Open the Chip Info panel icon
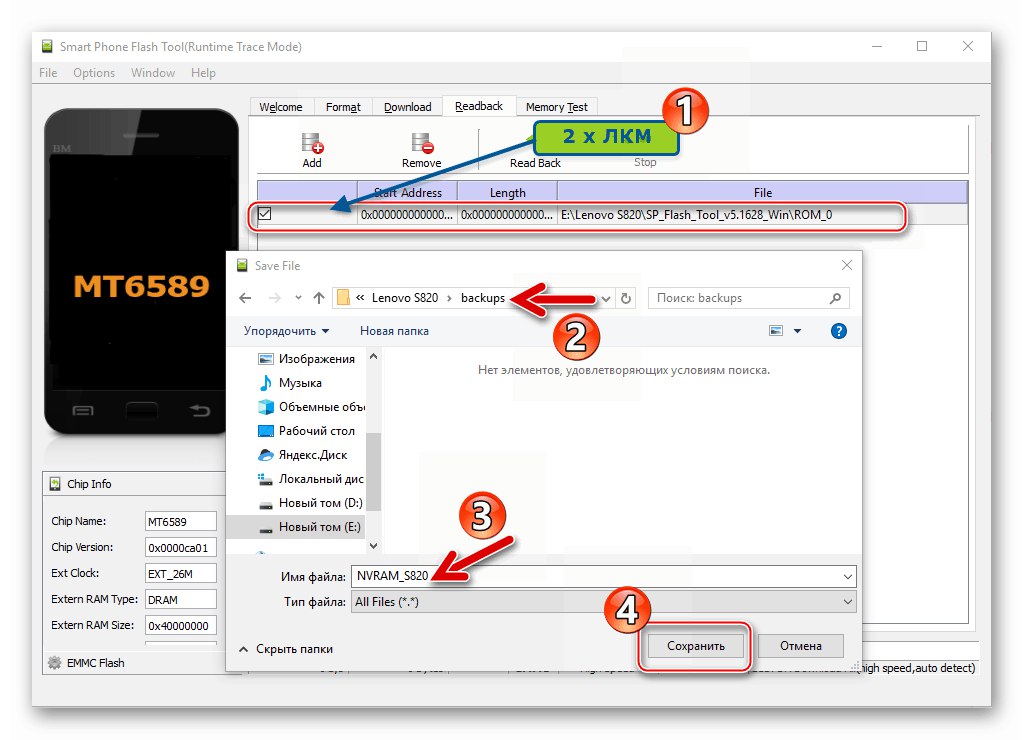 55,484
